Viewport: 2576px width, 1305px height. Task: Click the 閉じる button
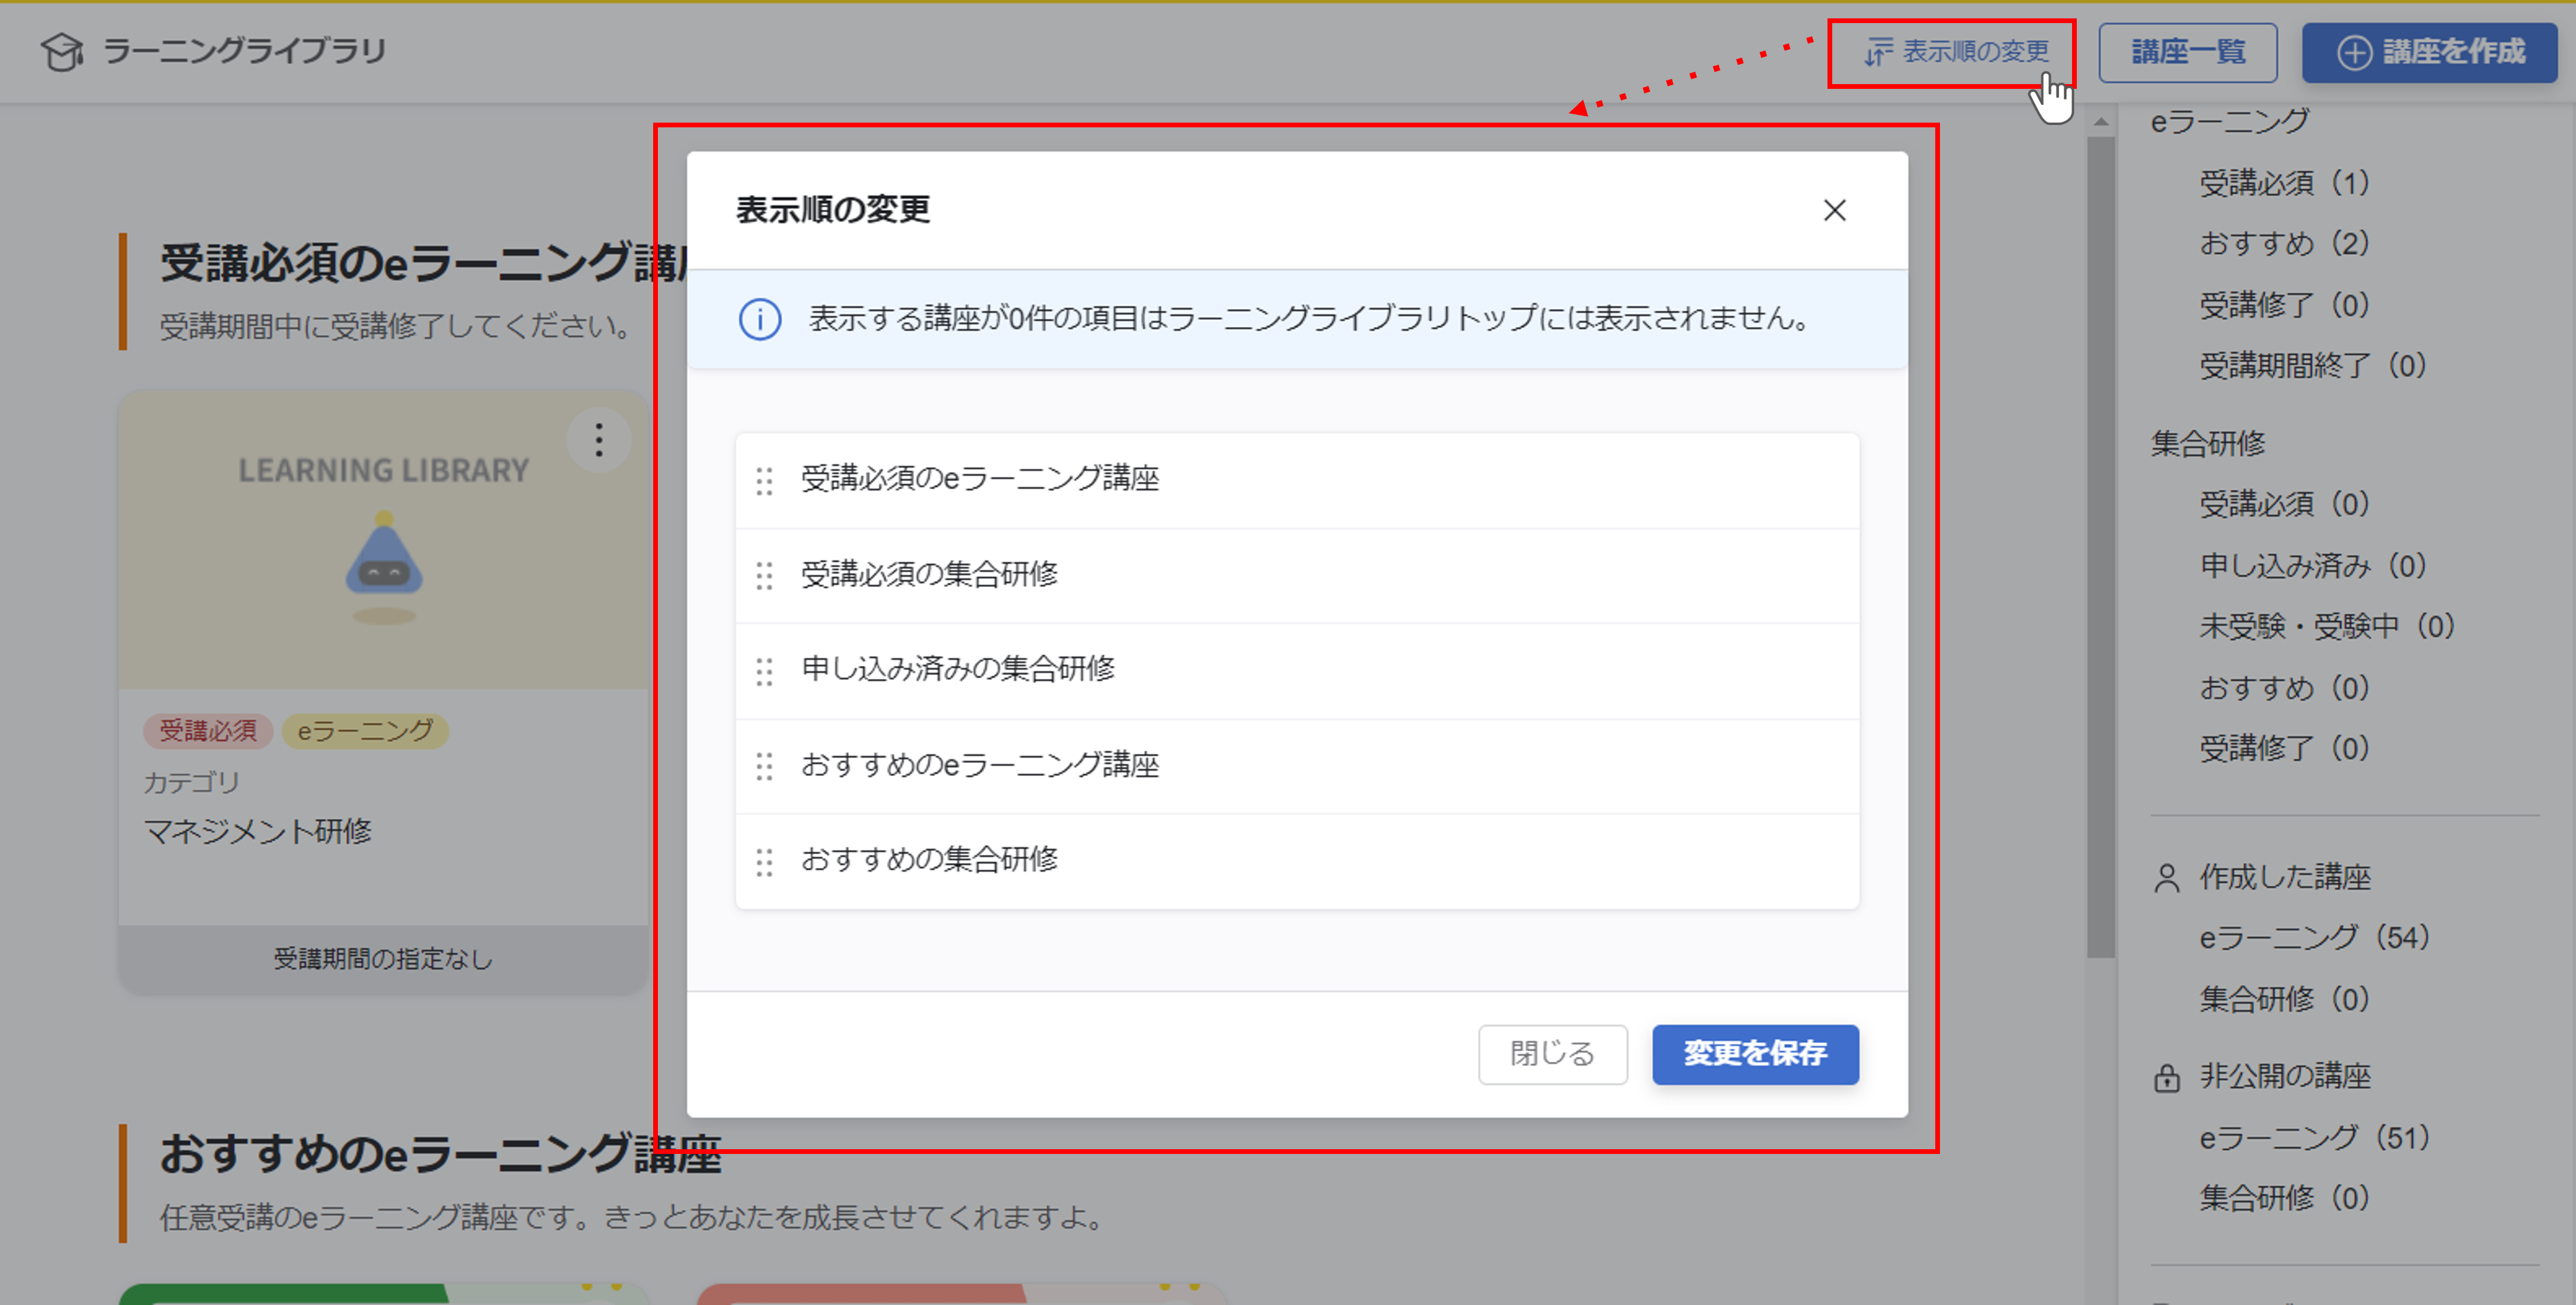pyautogui.click(x=1553, y=1054)
